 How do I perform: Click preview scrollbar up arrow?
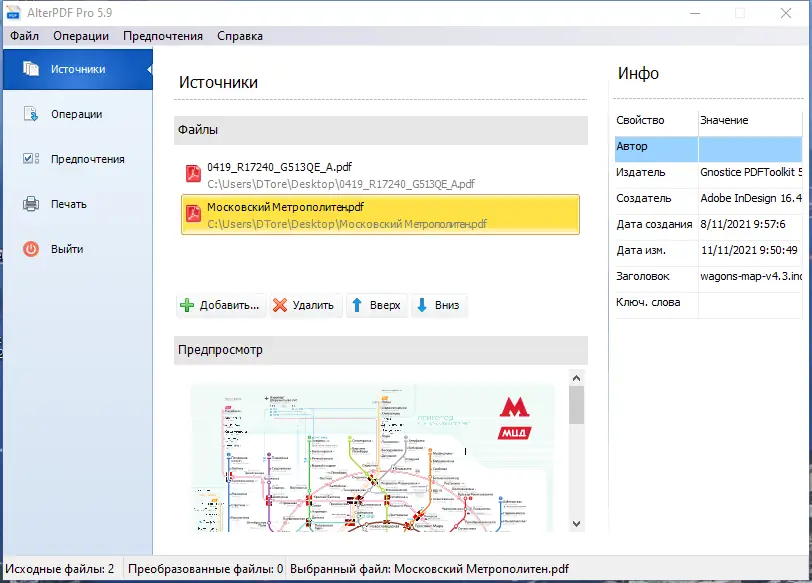576,378
